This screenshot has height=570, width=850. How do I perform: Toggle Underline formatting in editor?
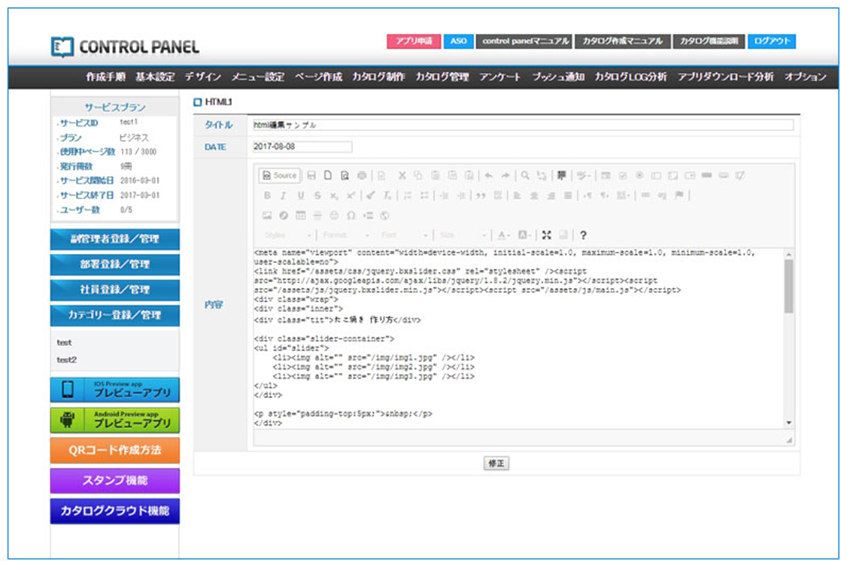point(300,195)
